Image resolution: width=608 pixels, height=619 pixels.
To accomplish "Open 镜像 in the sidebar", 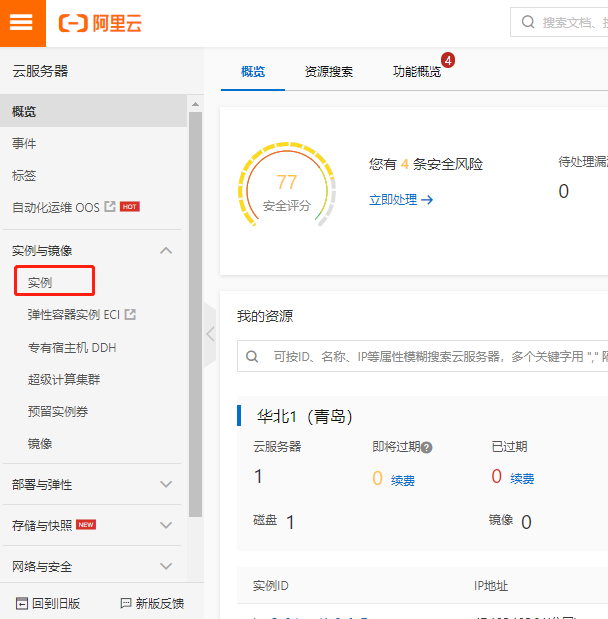I will (x=40, y=443).
